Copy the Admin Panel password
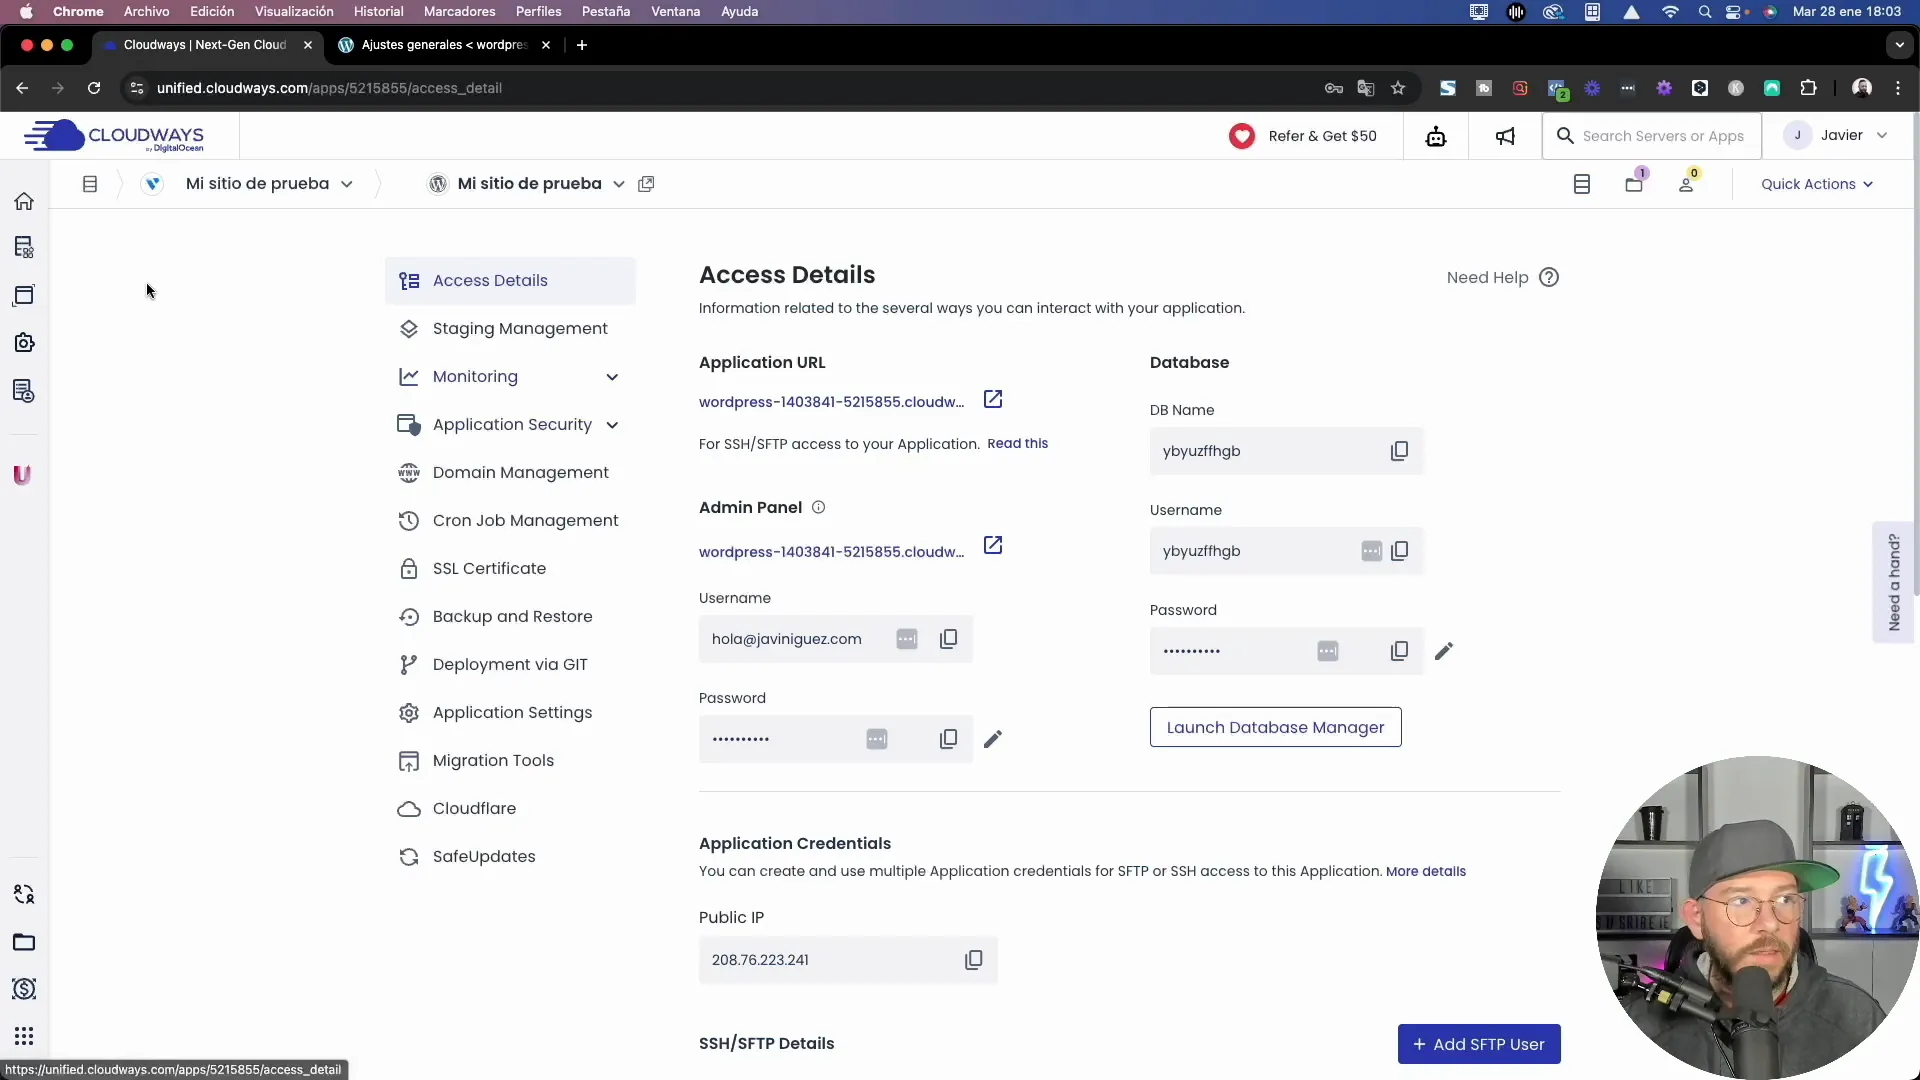Viewport: 1920px width, 1080px height. [x=948, y=739]
